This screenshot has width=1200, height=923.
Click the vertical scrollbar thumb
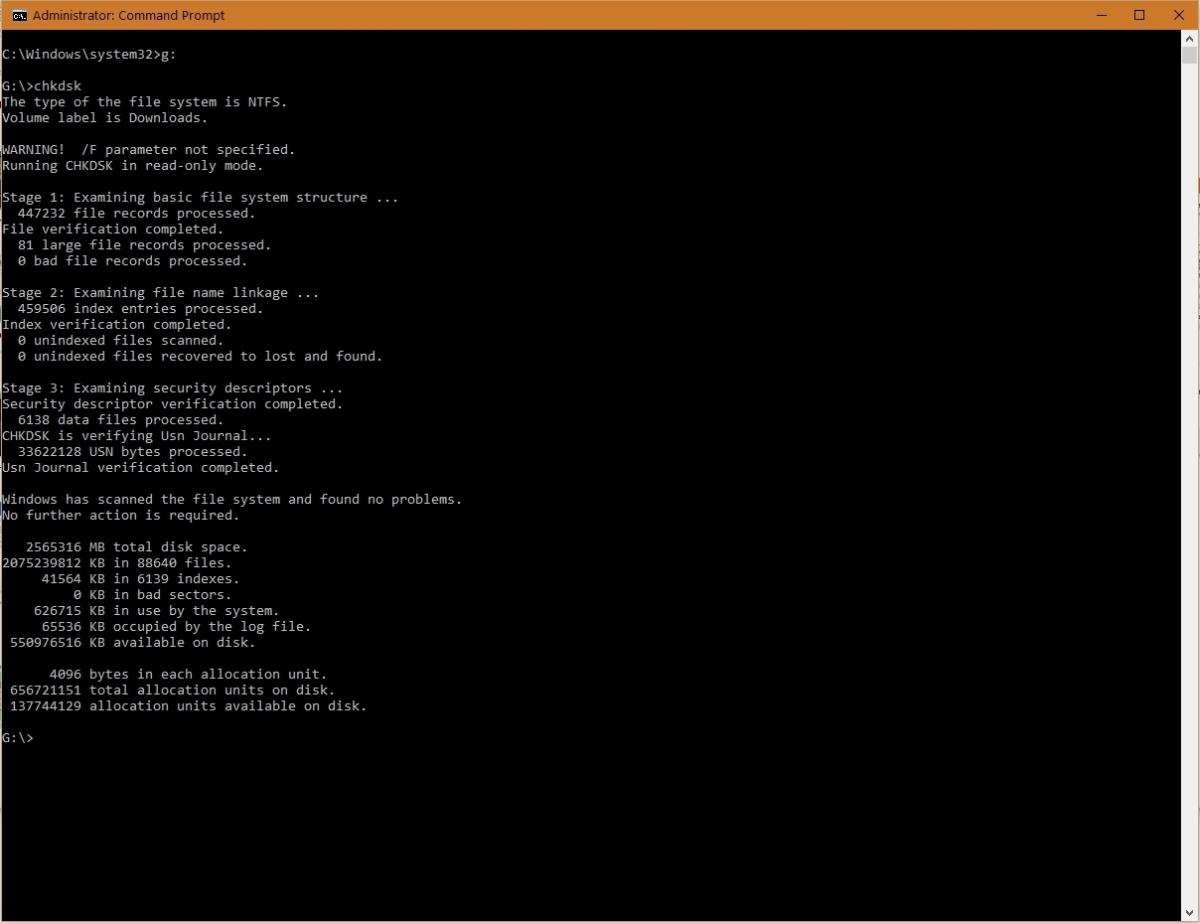(1190, 56)
